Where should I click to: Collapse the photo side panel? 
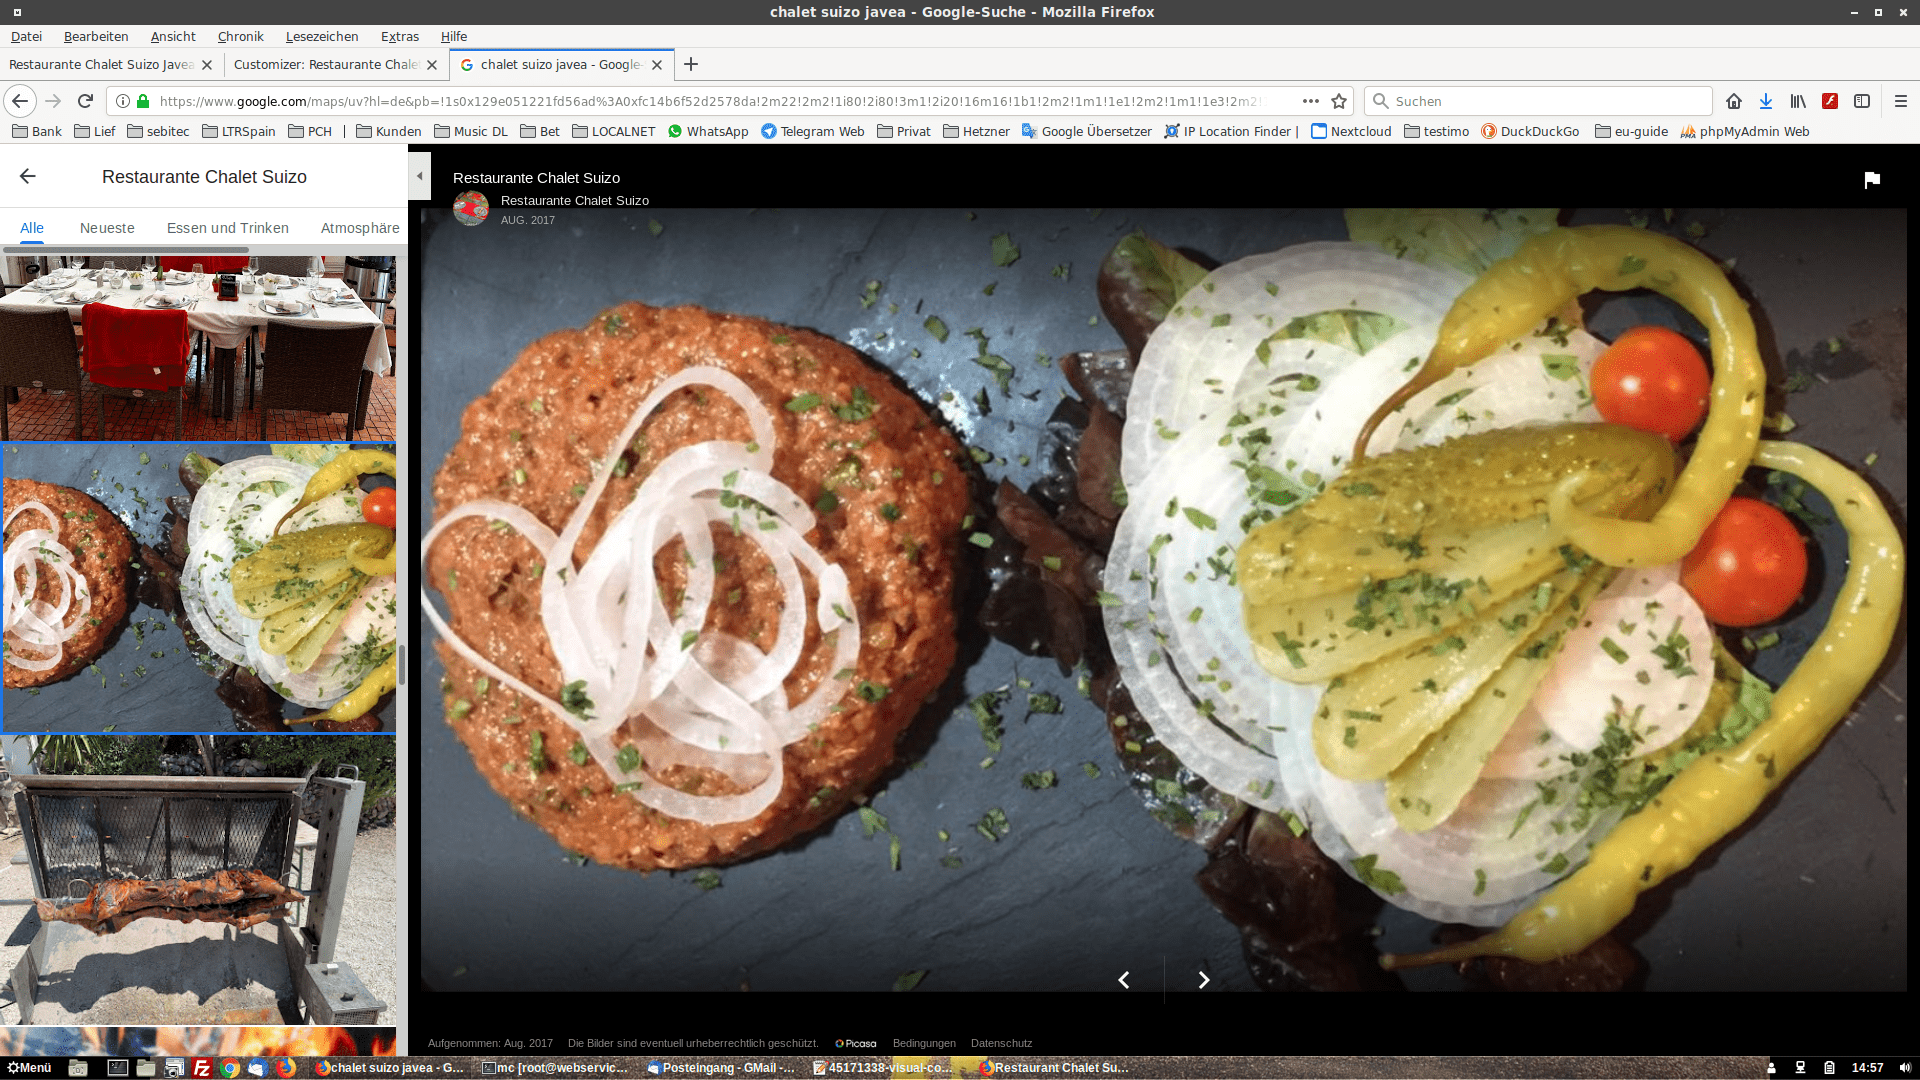pos(420,176)
